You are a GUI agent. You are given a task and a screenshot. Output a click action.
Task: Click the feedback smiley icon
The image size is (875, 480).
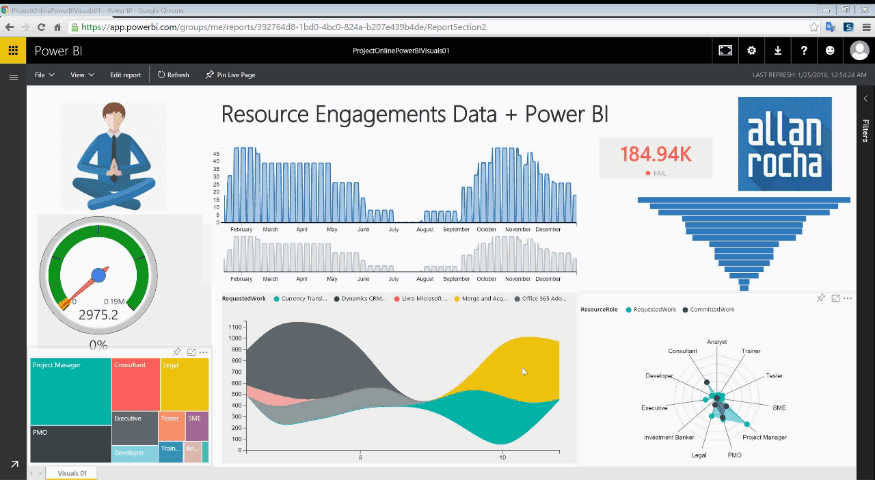point(830,50)
